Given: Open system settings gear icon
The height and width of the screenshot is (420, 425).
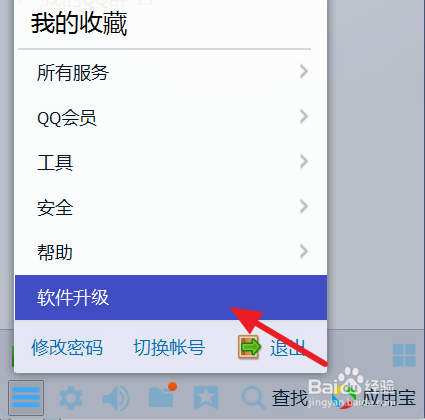Looking at the screenshot, I should tap(71, 398).
